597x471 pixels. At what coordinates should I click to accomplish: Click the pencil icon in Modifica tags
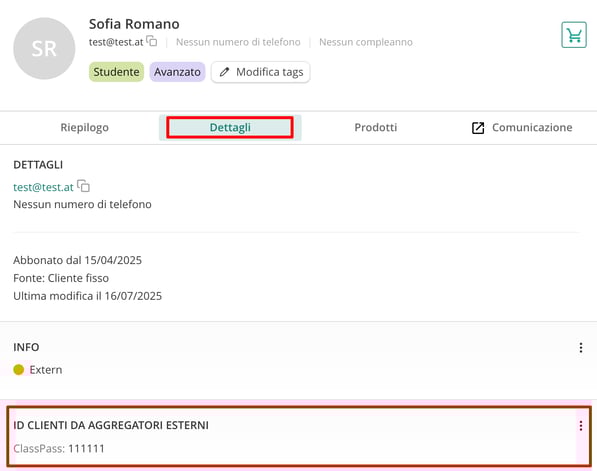pyautogui.click(x=224, y=72)
